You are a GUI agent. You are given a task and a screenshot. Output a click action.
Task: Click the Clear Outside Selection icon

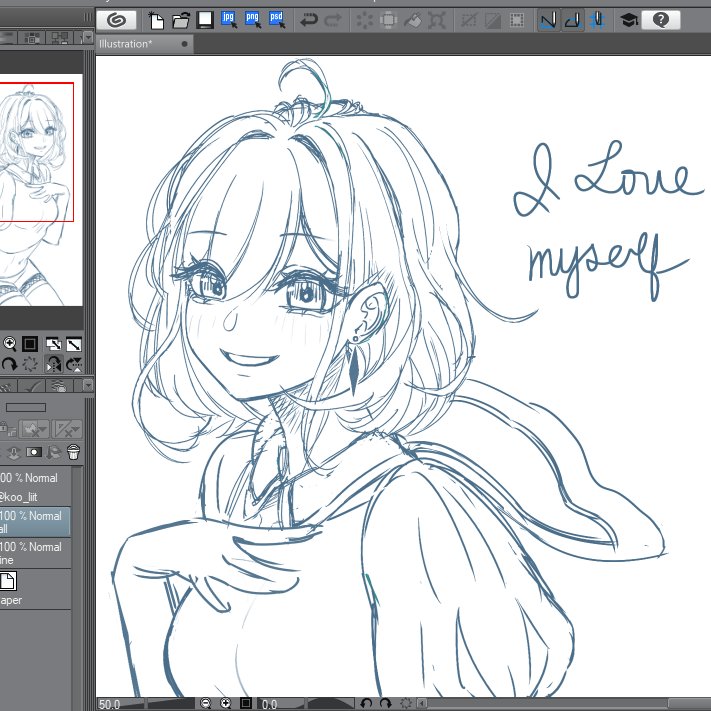click(389, 20)
